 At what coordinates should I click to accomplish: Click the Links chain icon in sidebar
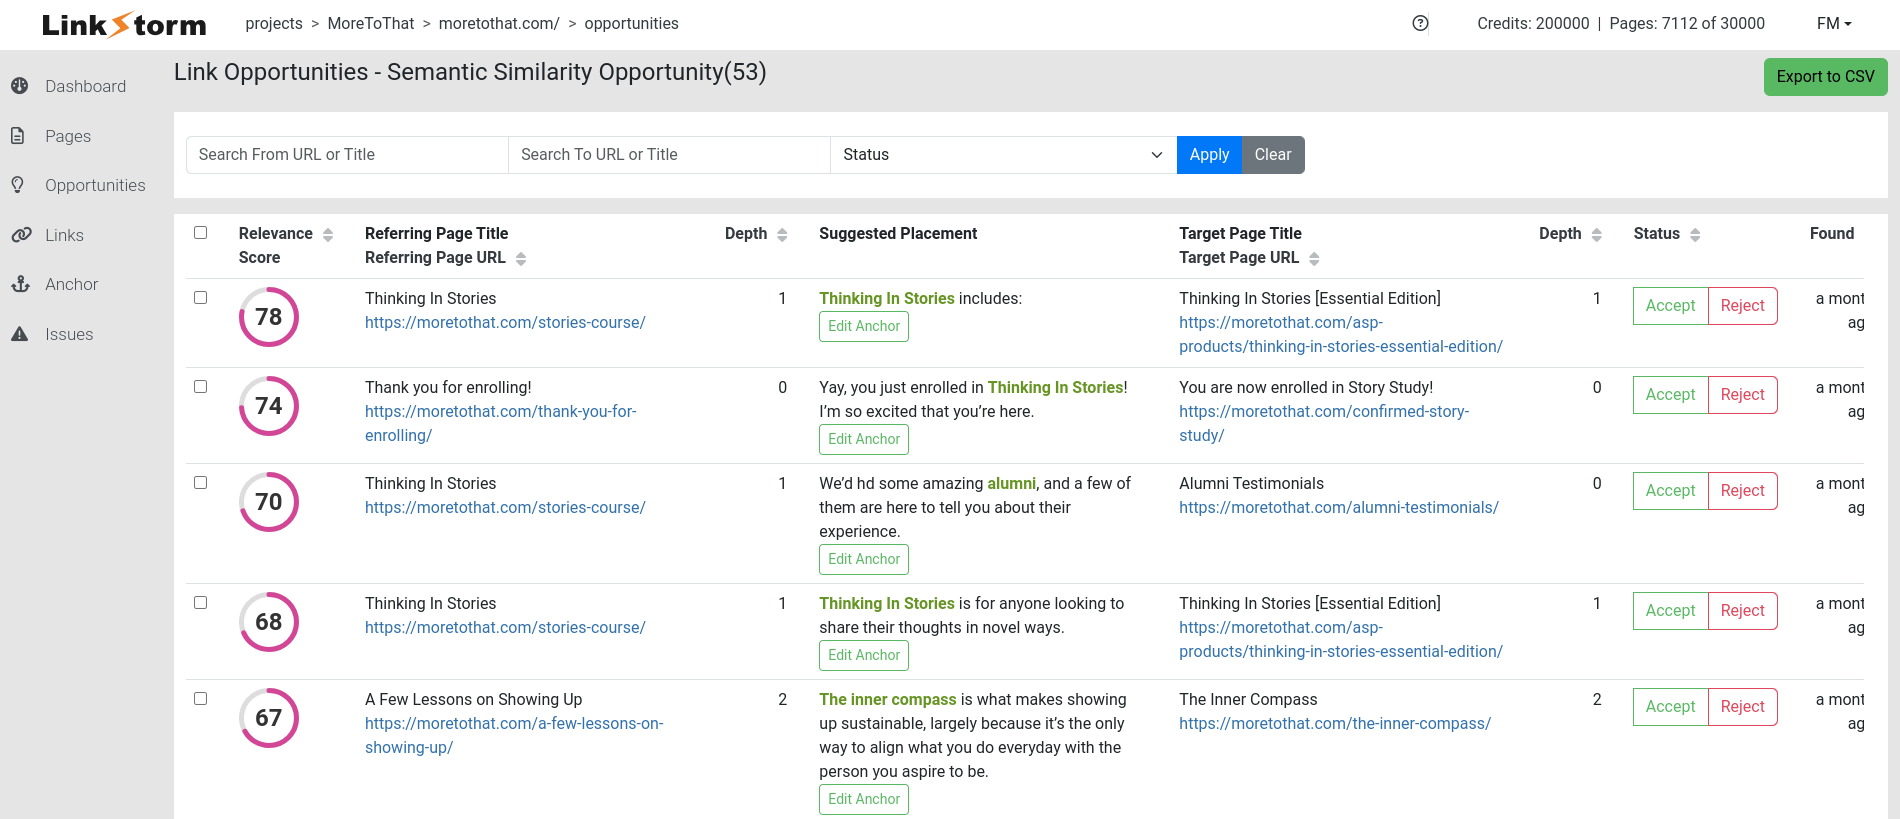[21, 235]
